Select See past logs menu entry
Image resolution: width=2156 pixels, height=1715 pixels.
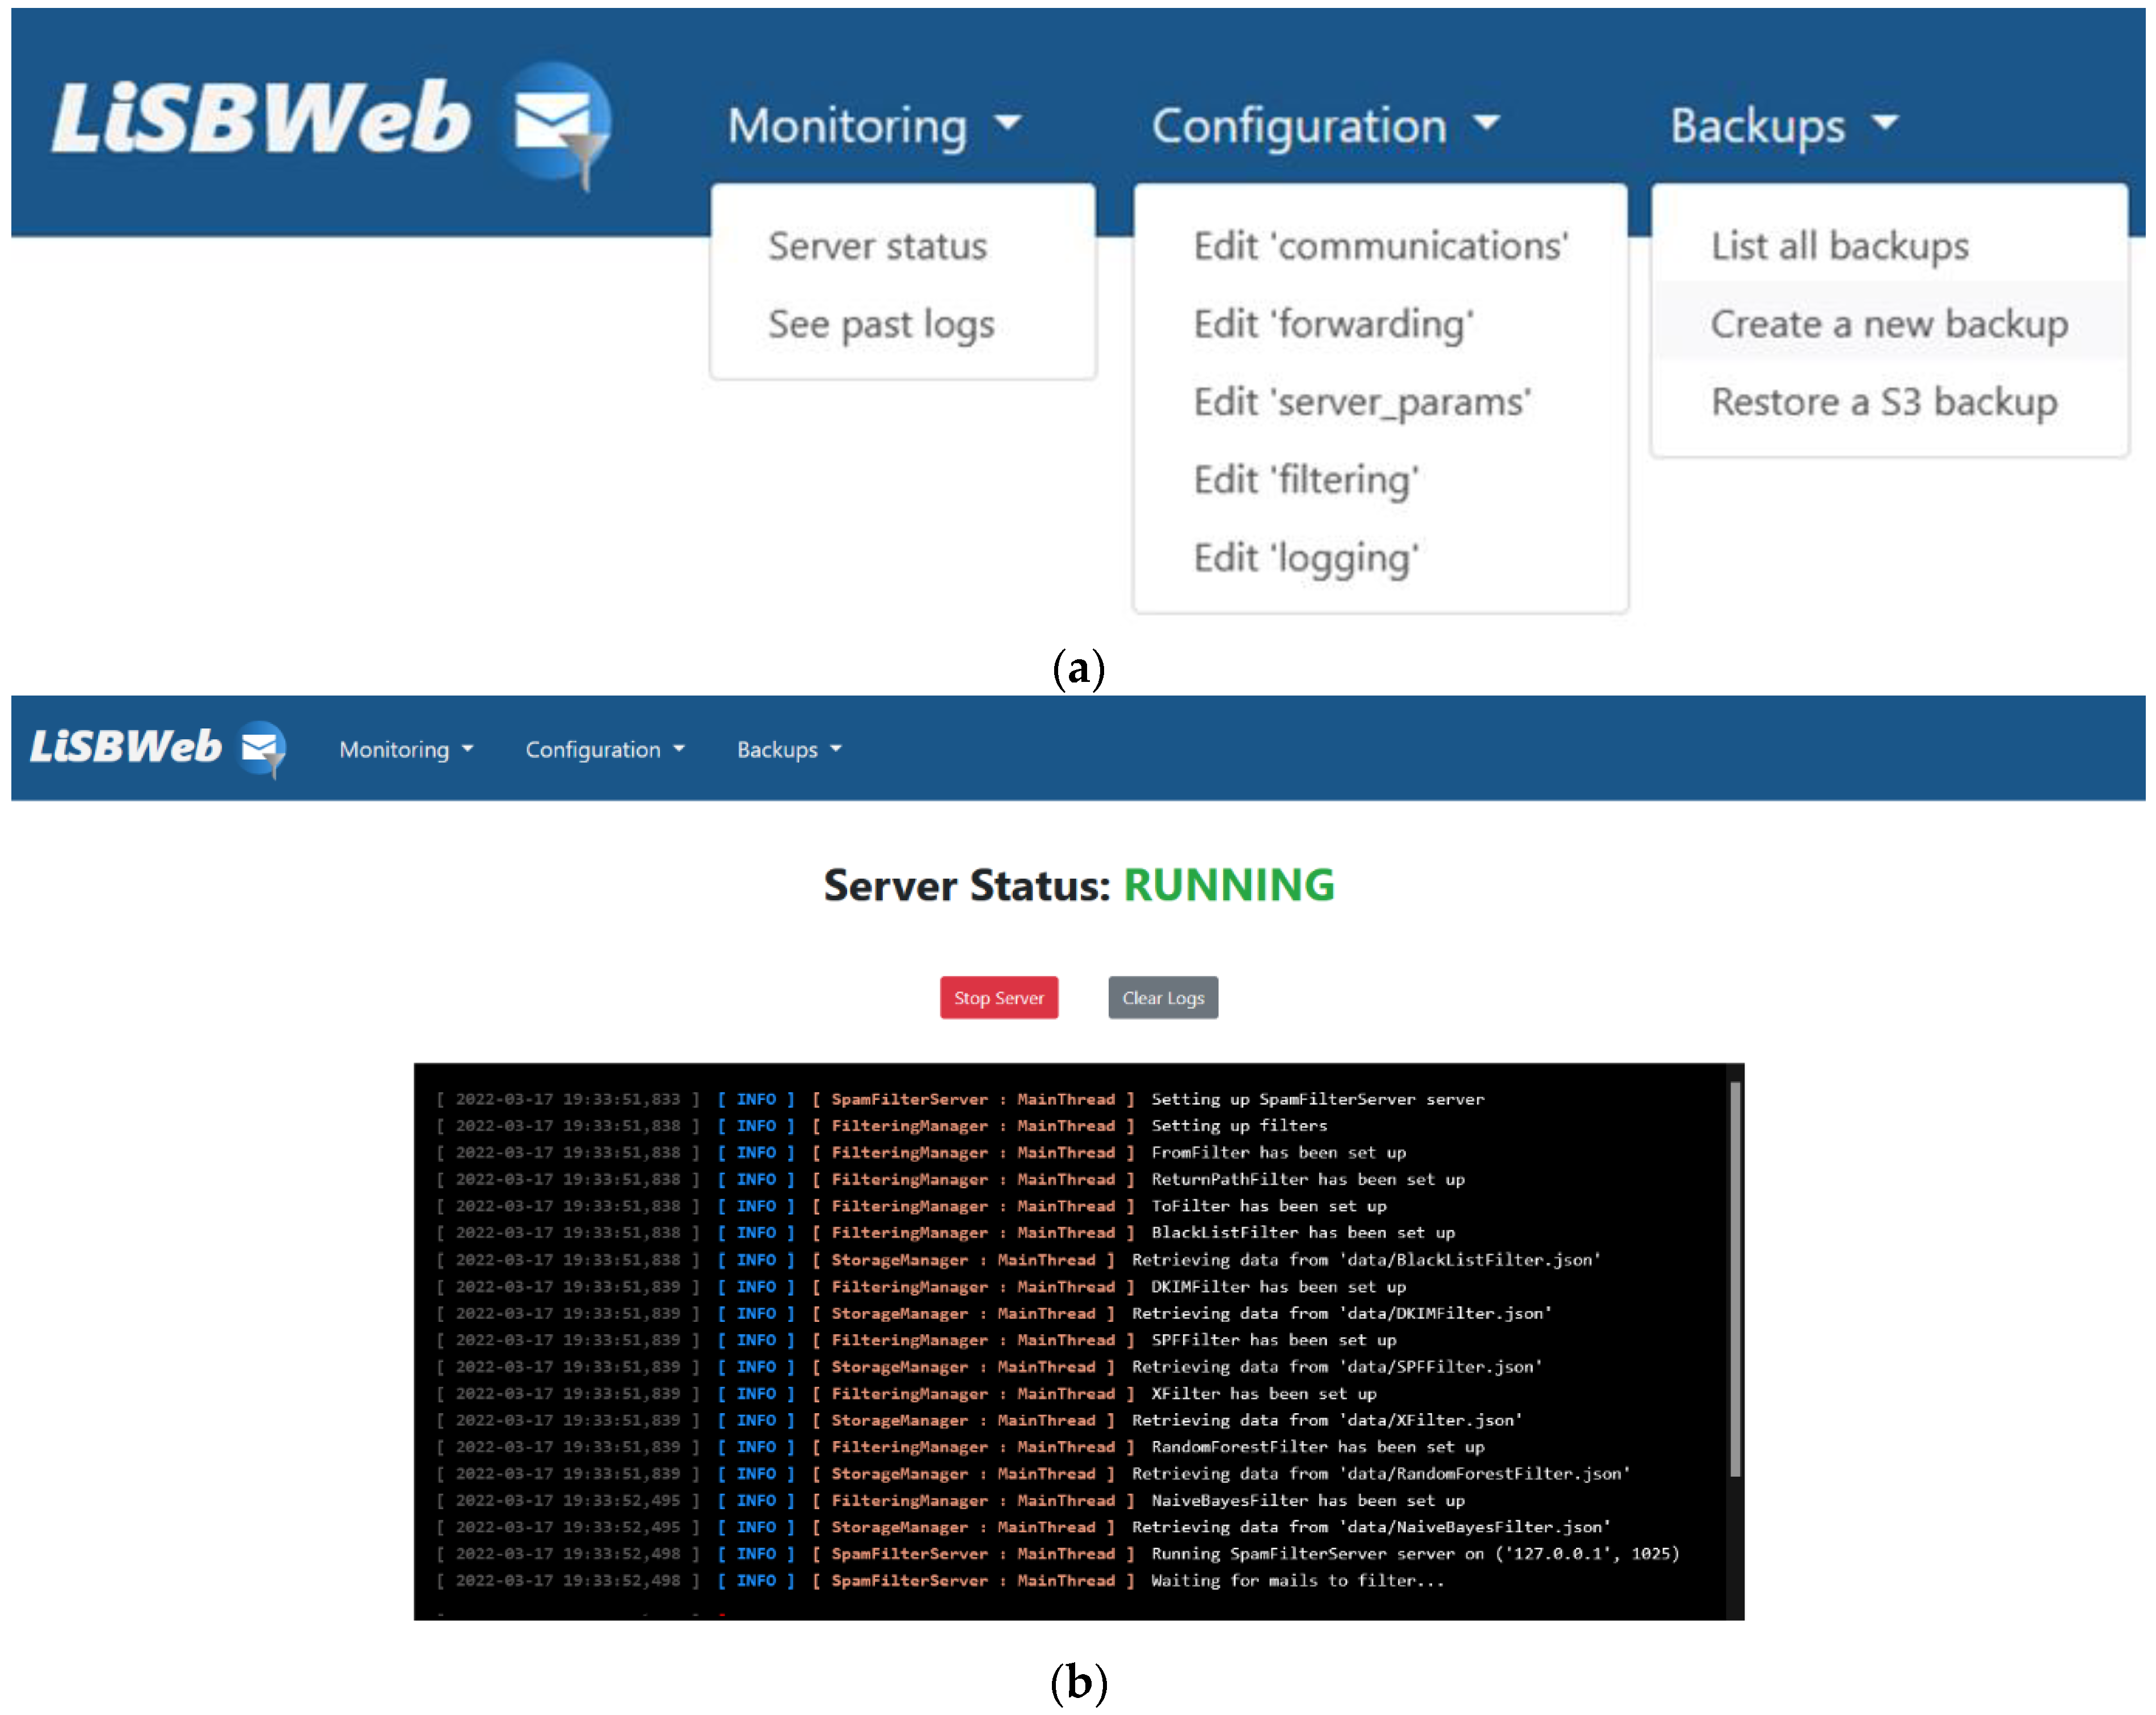coord(881,324)
